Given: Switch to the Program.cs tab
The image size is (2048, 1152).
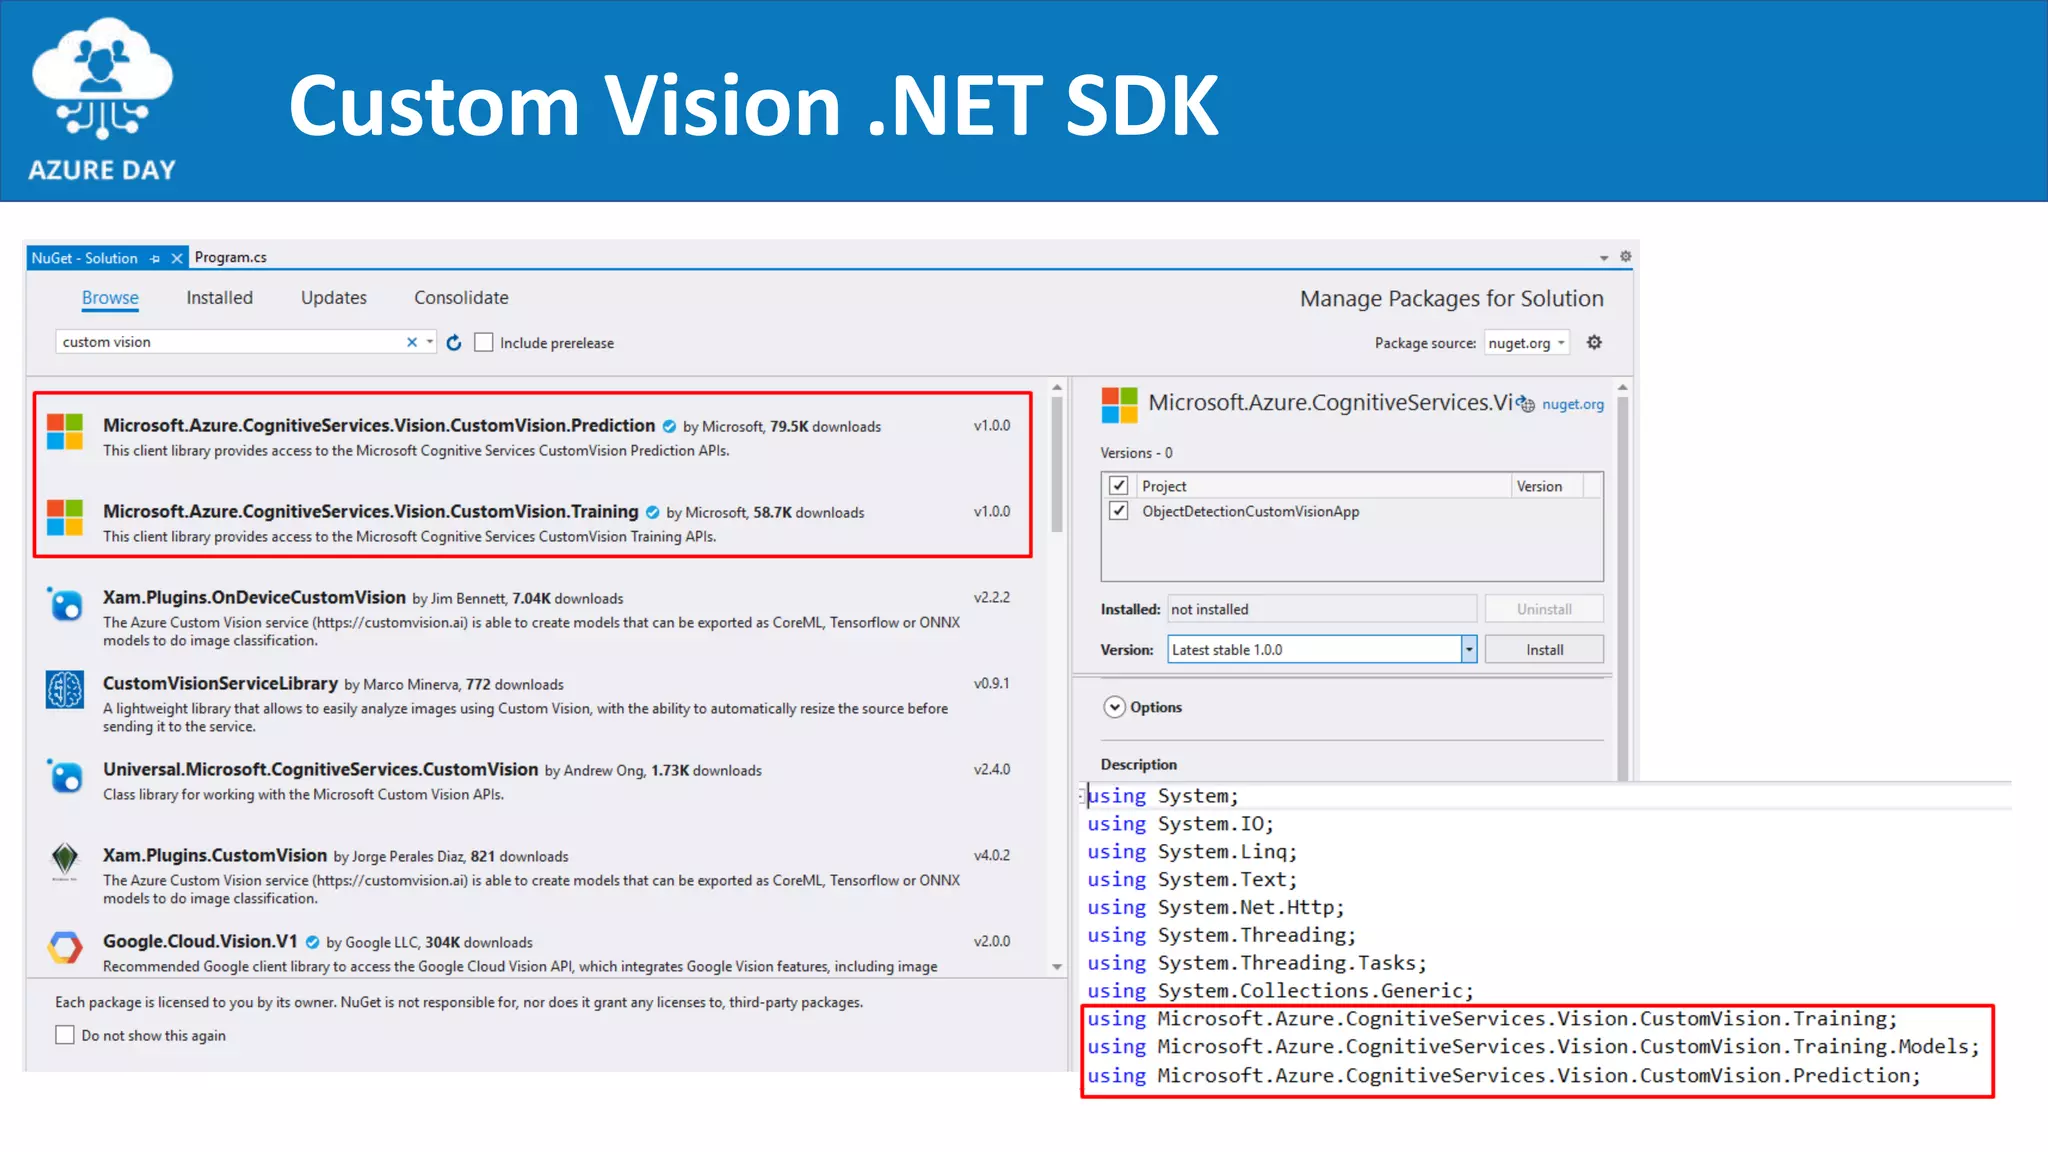Looking at the screenshot, I should tap(230, 257).
